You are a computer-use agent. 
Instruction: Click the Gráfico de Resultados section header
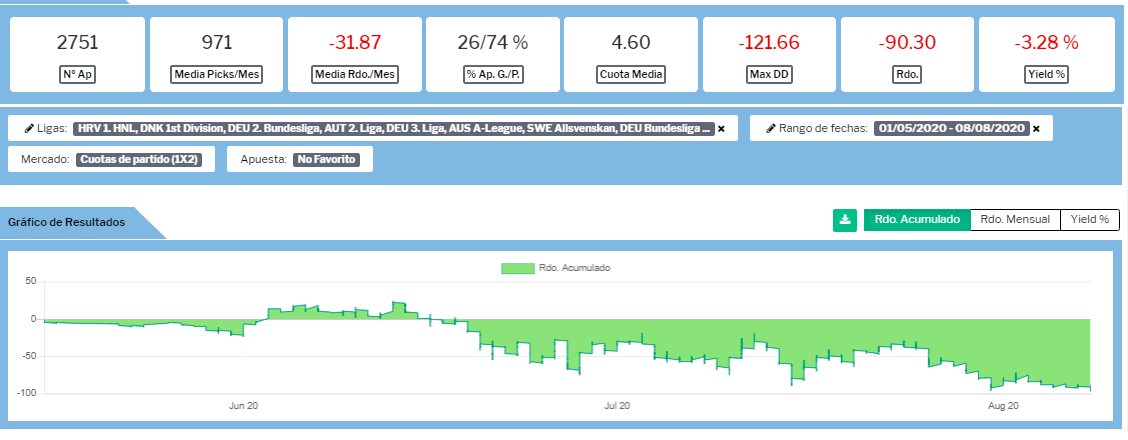click(x=67, y=222)
